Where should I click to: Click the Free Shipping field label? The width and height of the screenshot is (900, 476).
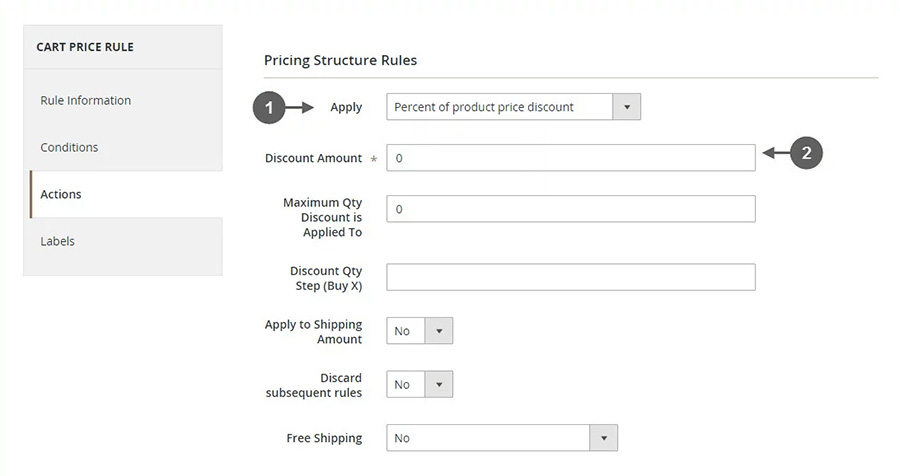click(x=324, y=438)
